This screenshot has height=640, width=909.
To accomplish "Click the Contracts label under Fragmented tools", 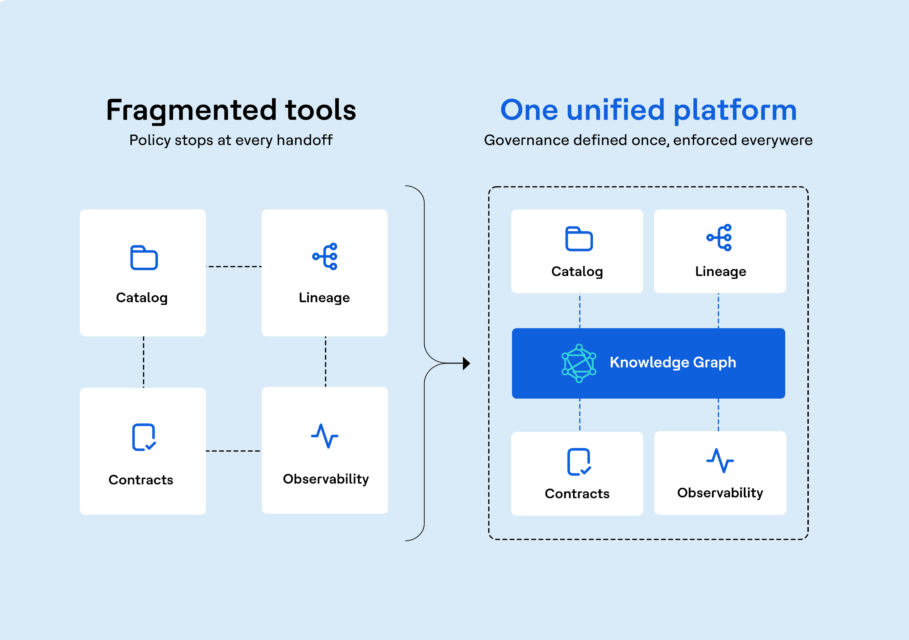I will (x=141, y=480).
